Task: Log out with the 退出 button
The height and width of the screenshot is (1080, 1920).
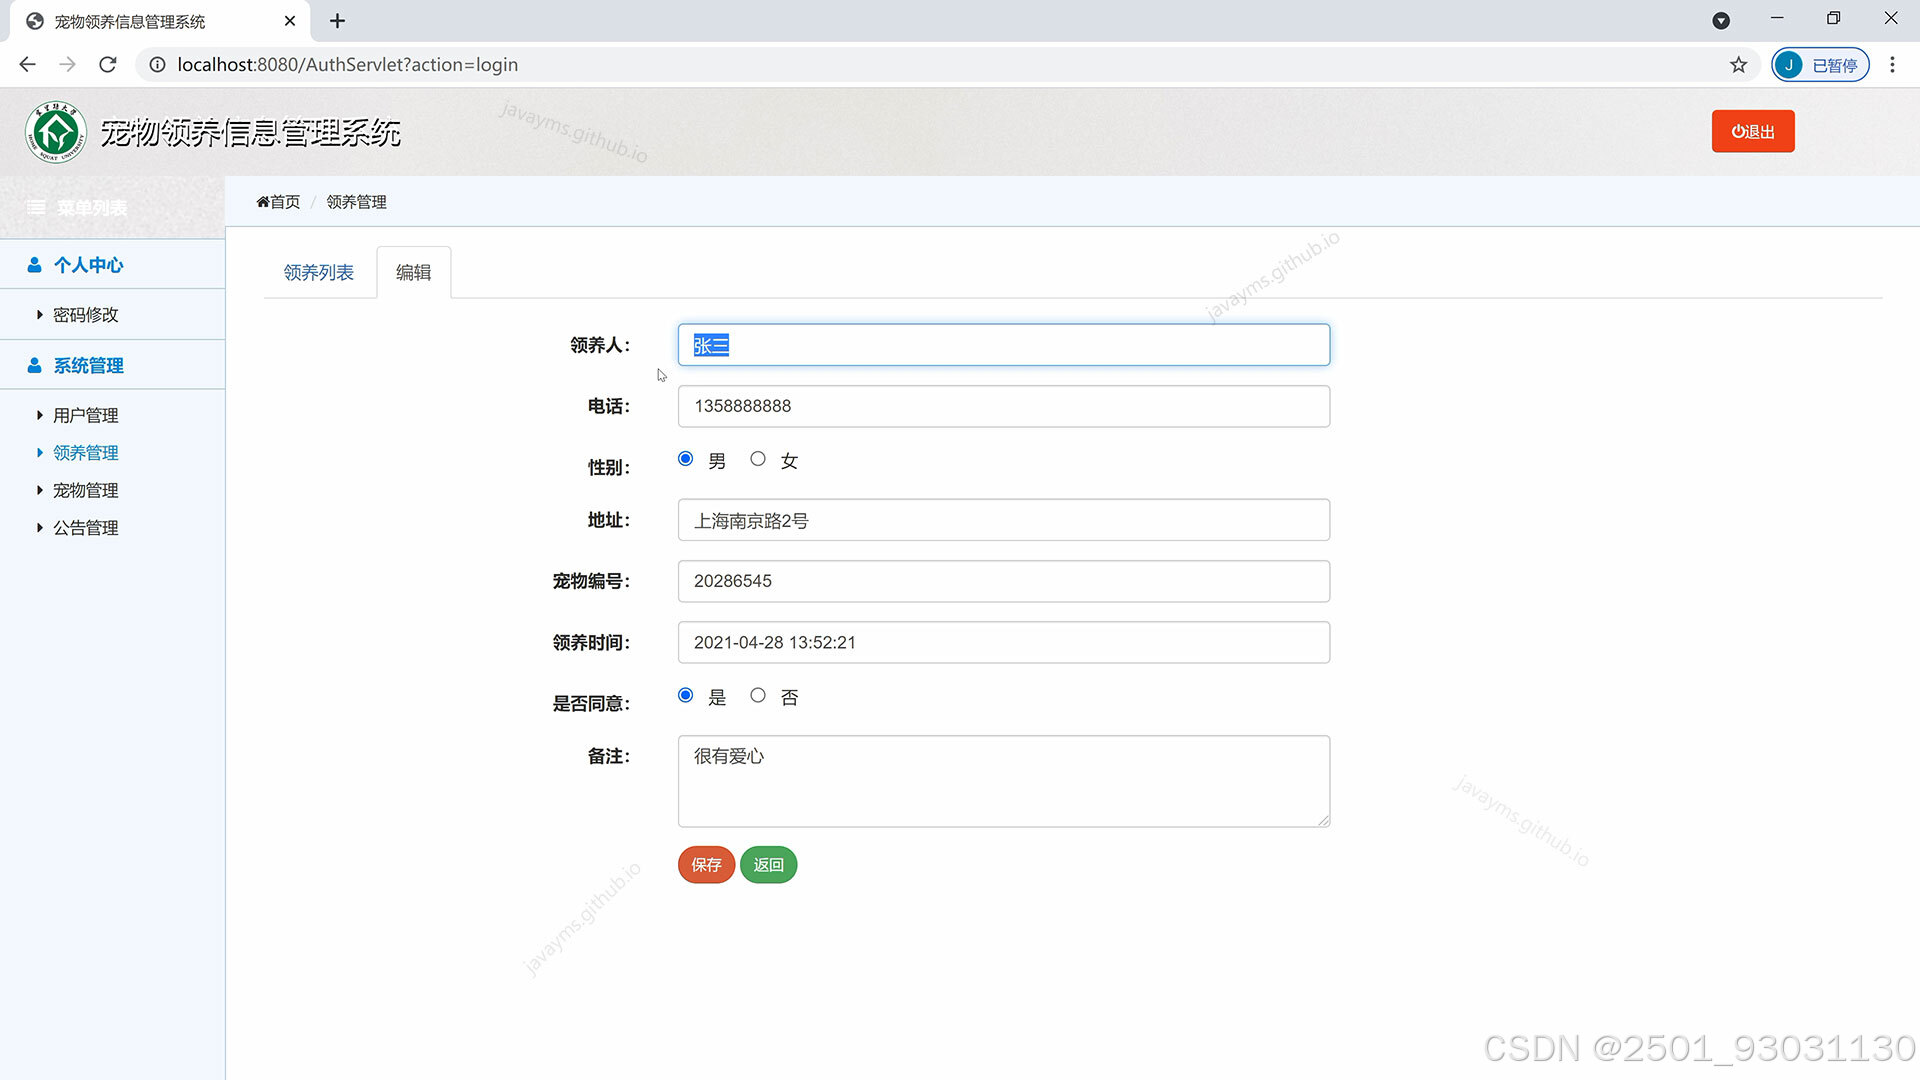Action: (x=1753, y=132)
